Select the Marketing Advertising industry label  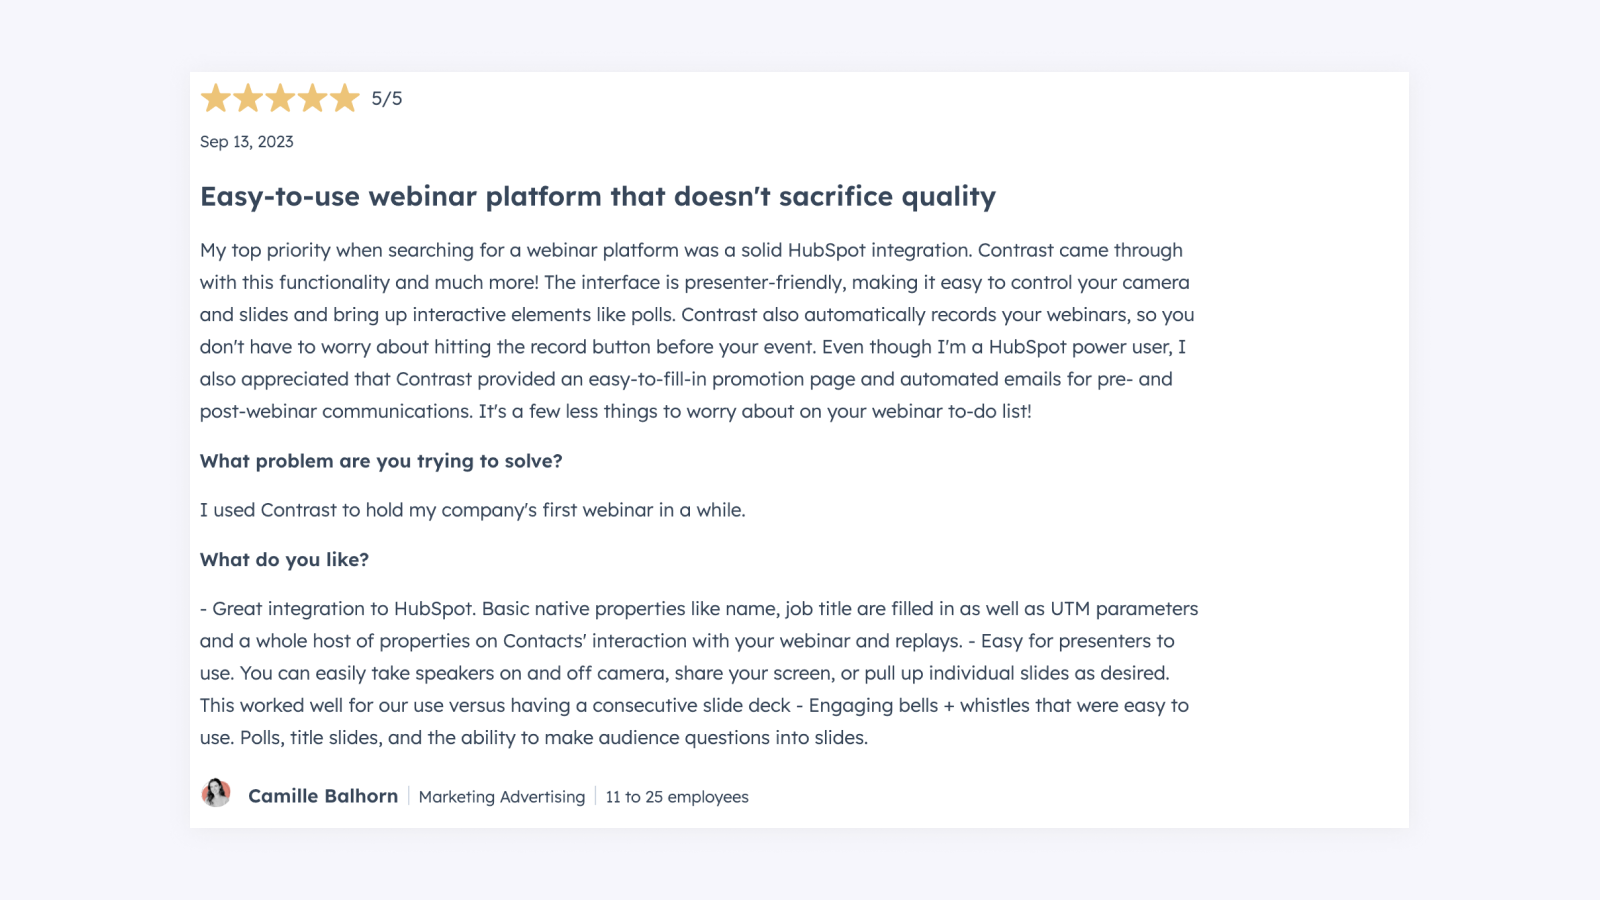pyautogui.click(x=502, y=797)
